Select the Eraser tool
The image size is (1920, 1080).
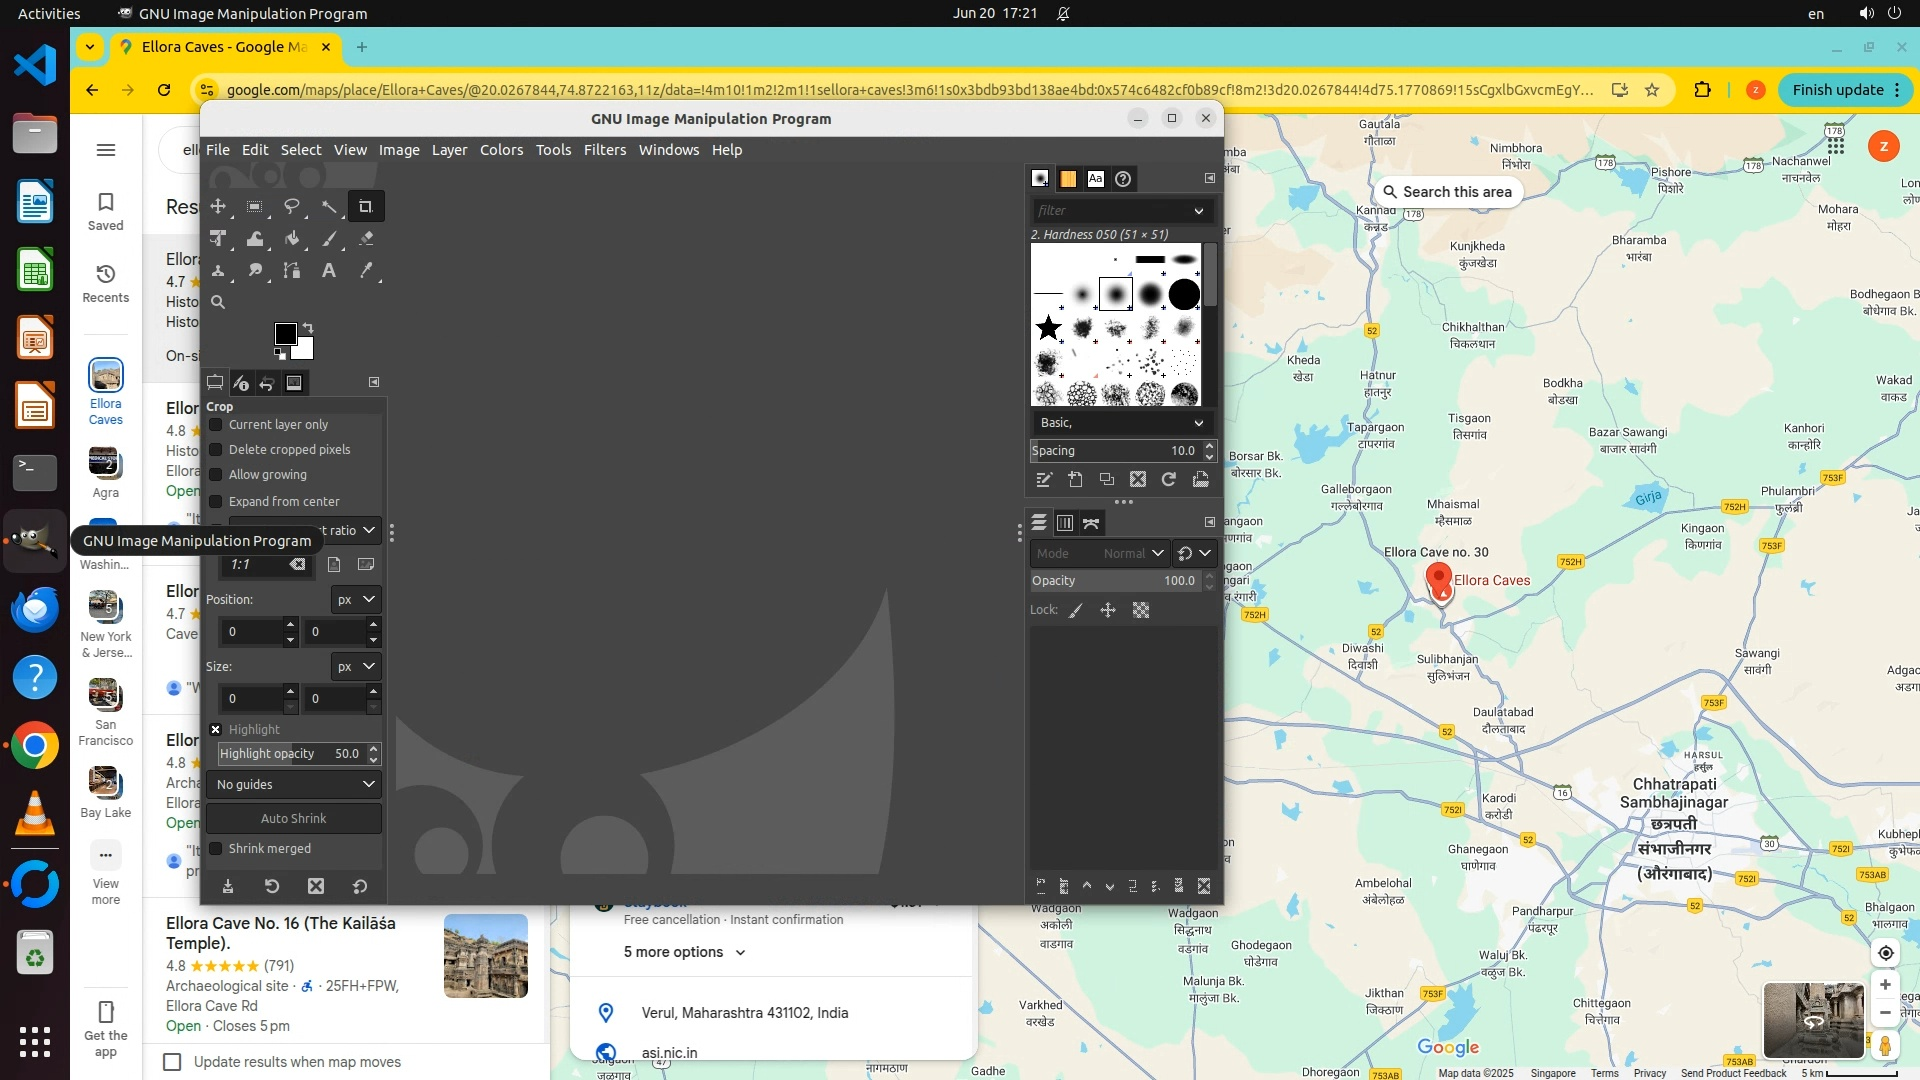(x=366, y=239)
